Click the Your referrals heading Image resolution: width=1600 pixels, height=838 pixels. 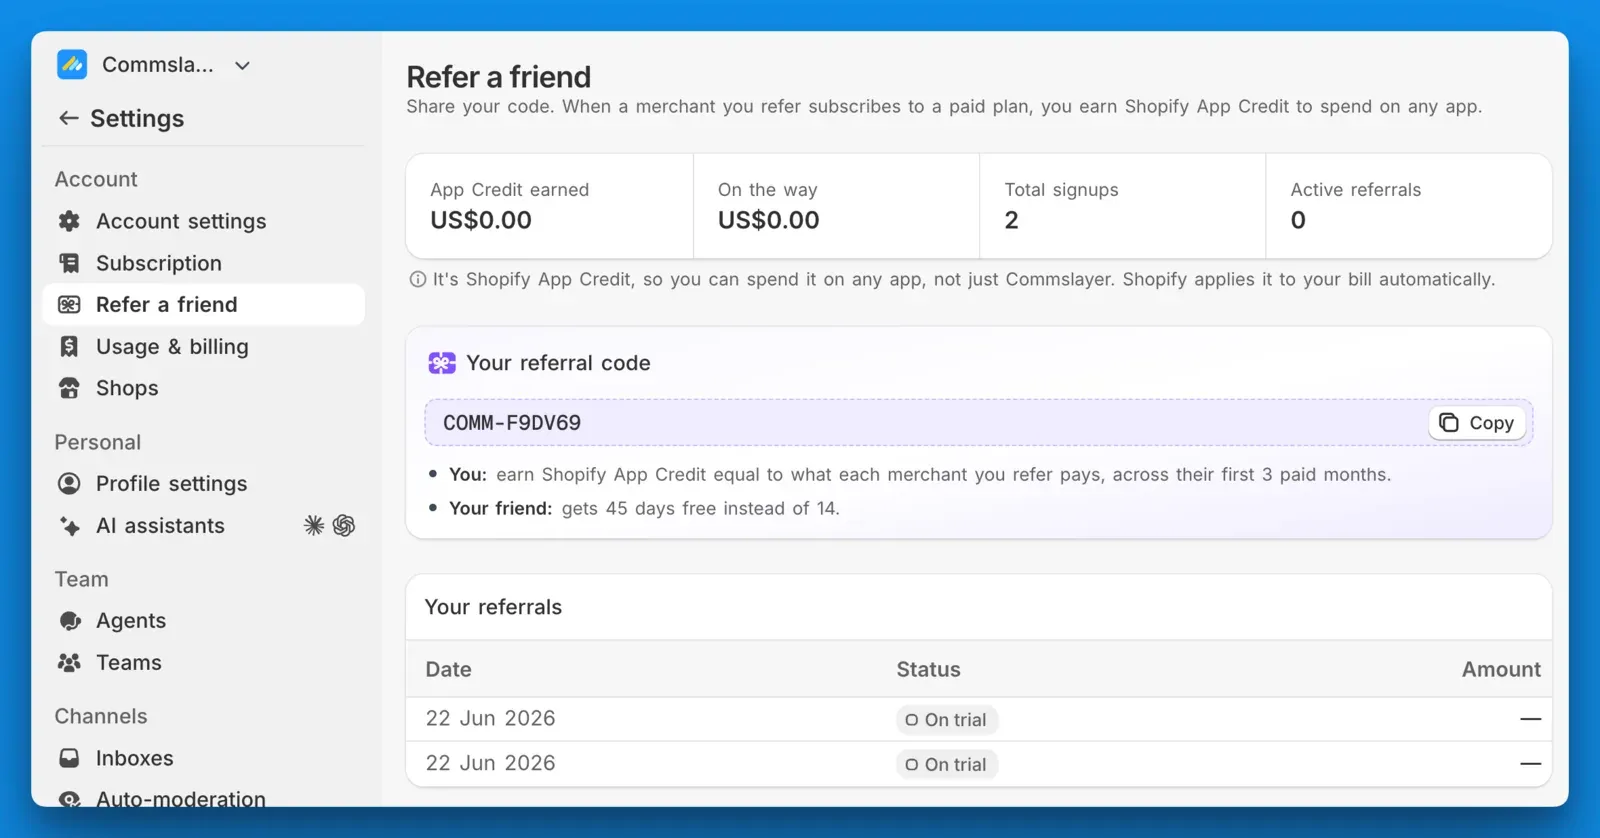[x=493, y=607]
